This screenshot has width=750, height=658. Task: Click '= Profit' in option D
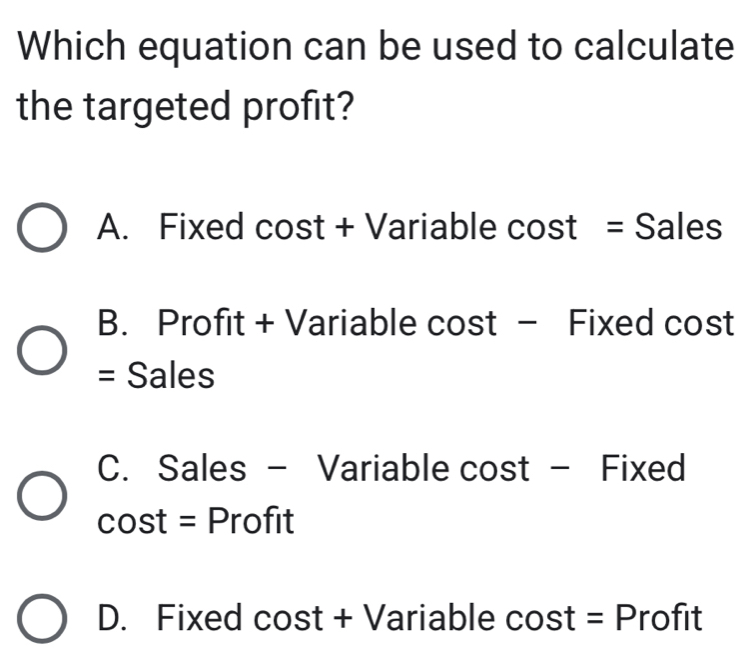647,617
